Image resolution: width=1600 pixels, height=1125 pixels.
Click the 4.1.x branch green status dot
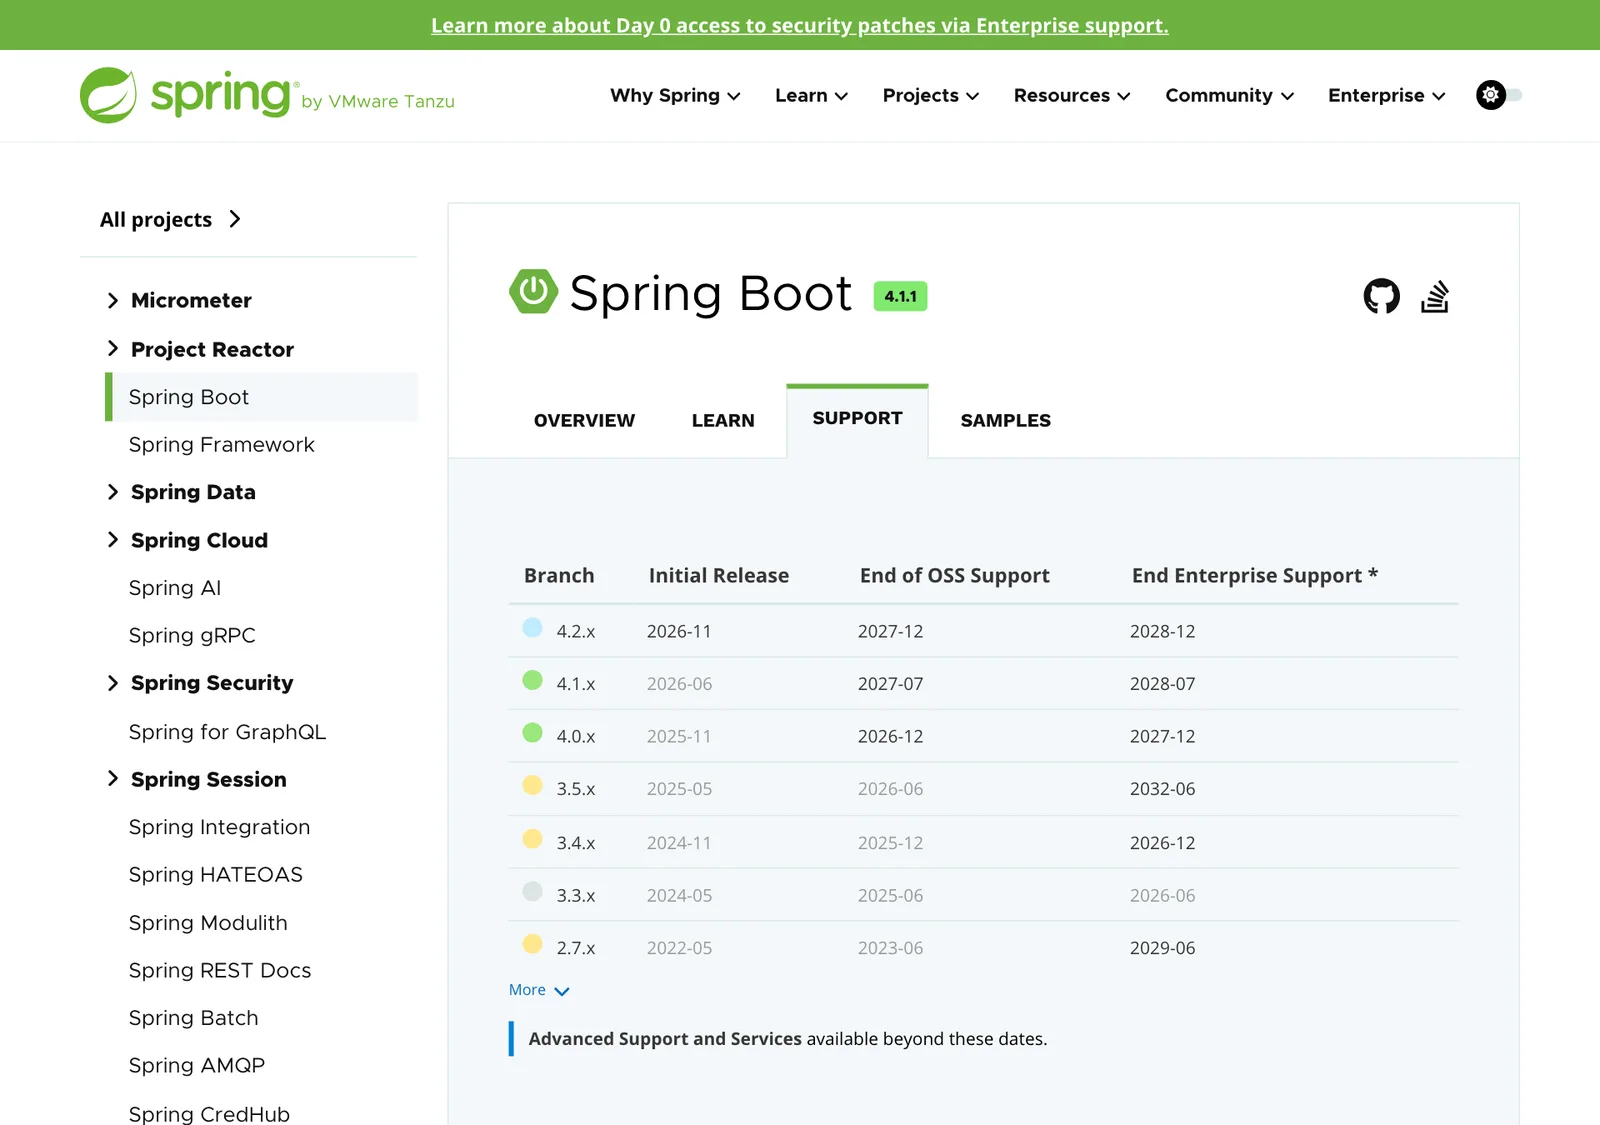[533, 680]
